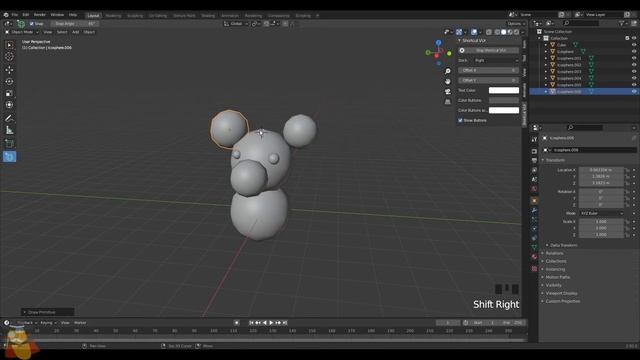
Task: Hide Icosphere.001 using its eye icon
Action: coord(634,58)
